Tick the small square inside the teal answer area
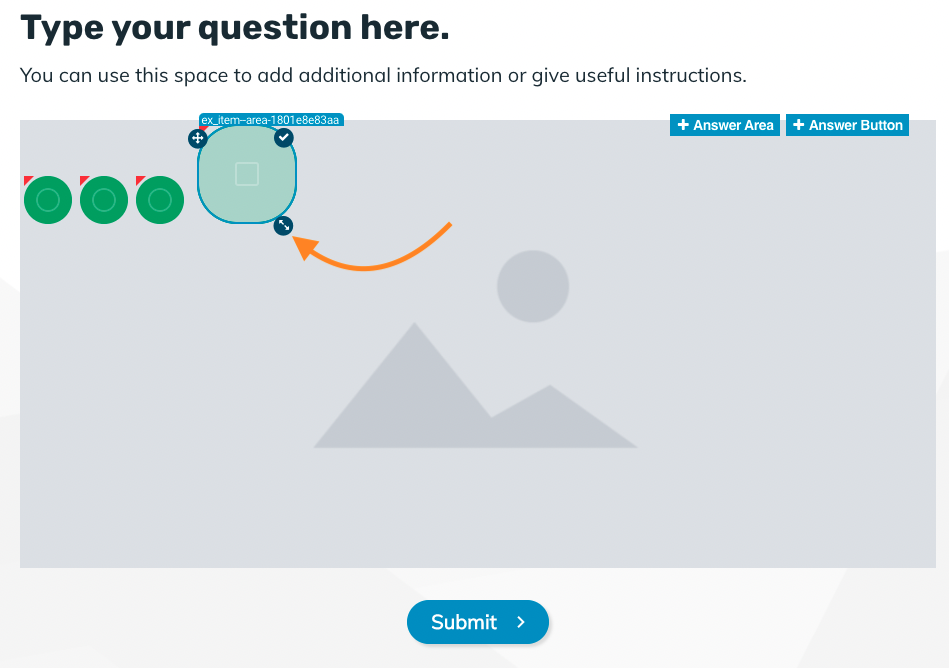Screen dimensions: 949x668 tap(247, 174)
